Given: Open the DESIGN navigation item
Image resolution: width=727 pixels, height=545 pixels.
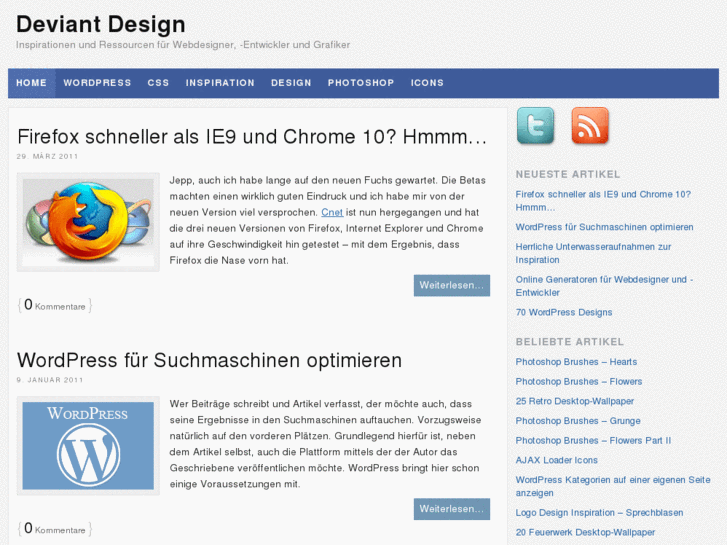Looking at the screenshot, I should pos(291,83).
